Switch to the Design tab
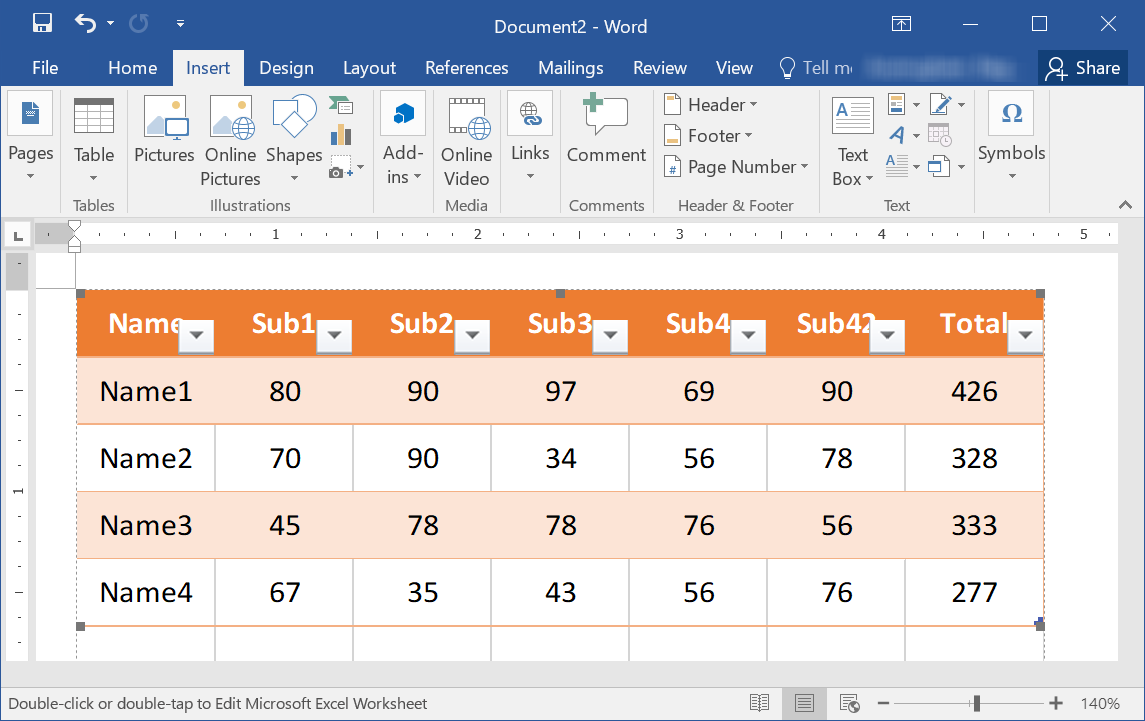Viewport: 1145px width, 721px height. coord(286,67)
